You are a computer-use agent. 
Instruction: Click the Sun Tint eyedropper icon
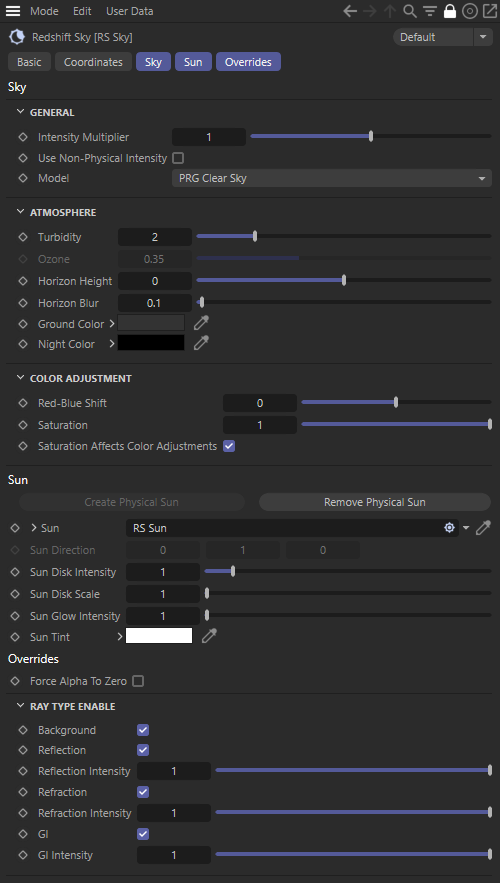click(209, 636)
